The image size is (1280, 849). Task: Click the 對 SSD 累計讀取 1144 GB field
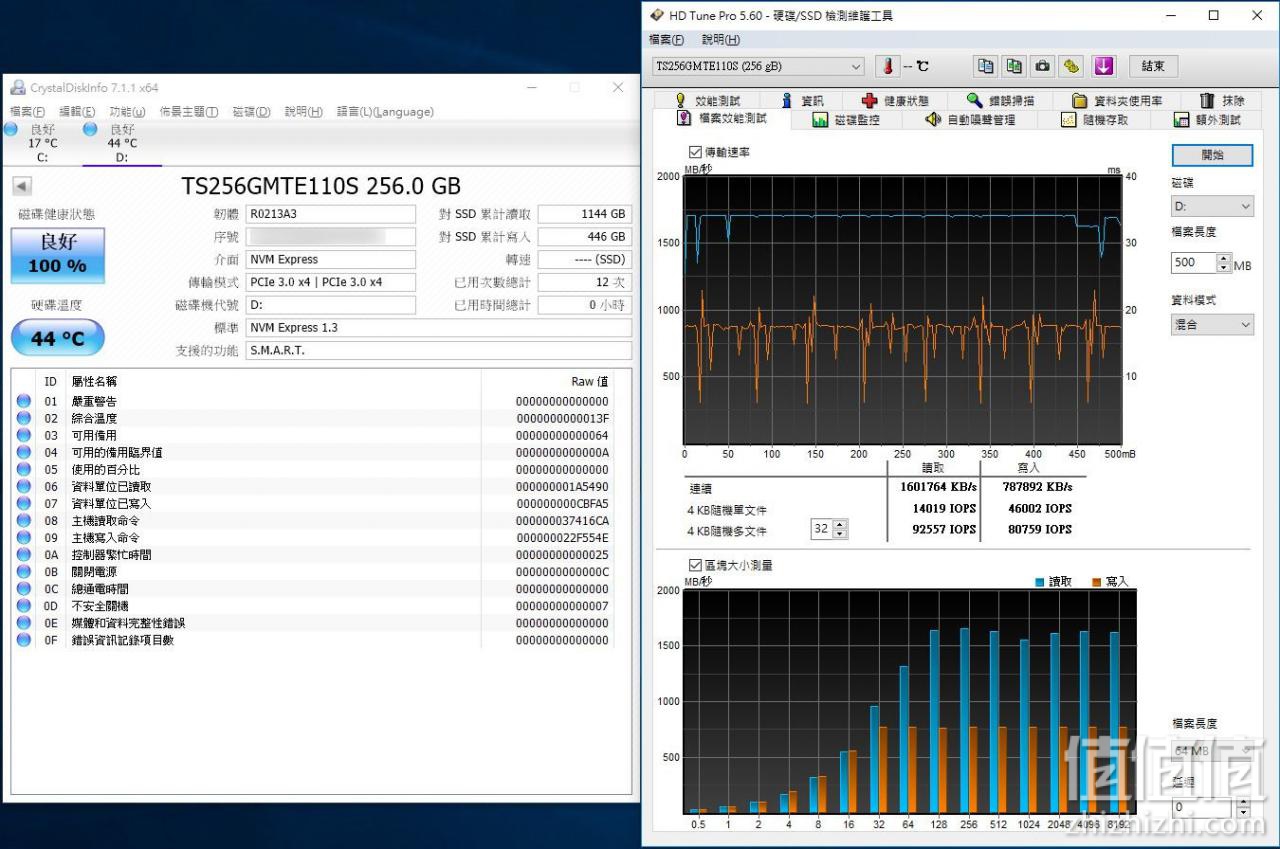pos(585,214)
